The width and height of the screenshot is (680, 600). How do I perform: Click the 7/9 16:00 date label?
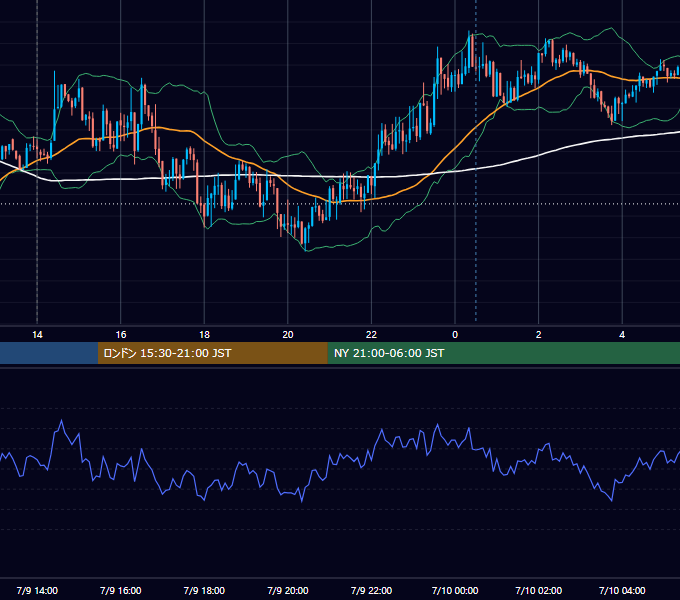coord(121,590)
